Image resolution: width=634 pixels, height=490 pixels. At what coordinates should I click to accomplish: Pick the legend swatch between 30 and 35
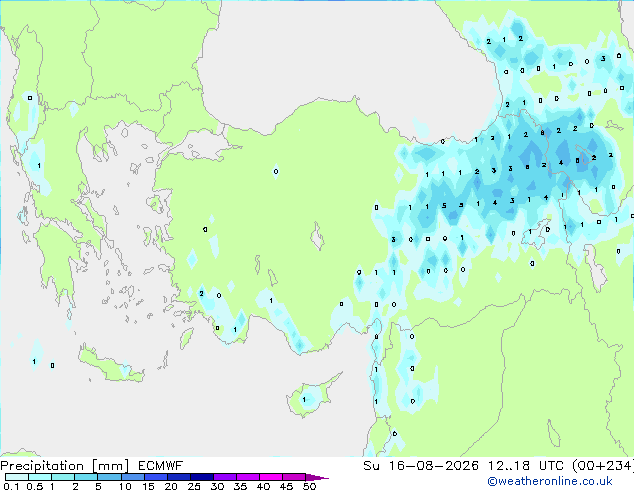(x=224, y=477)
